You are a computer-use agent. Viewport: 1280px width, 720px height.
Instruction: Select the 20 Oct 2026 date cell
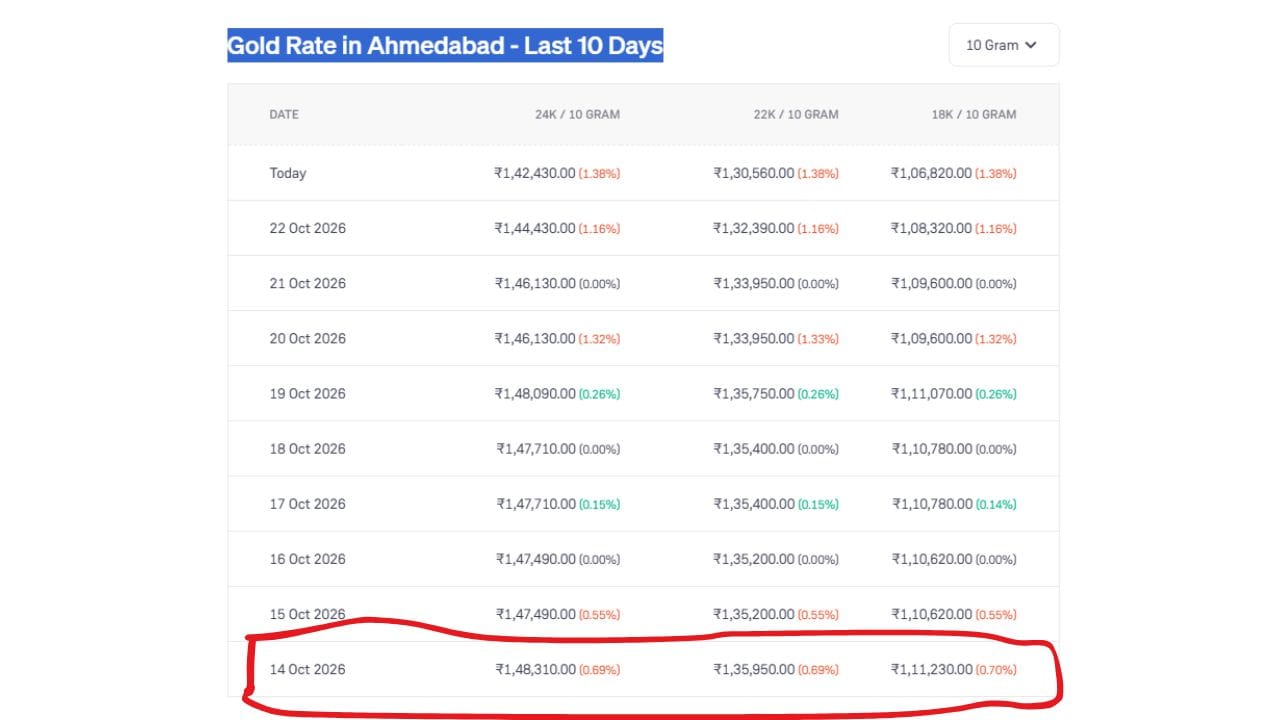[308, 338]
